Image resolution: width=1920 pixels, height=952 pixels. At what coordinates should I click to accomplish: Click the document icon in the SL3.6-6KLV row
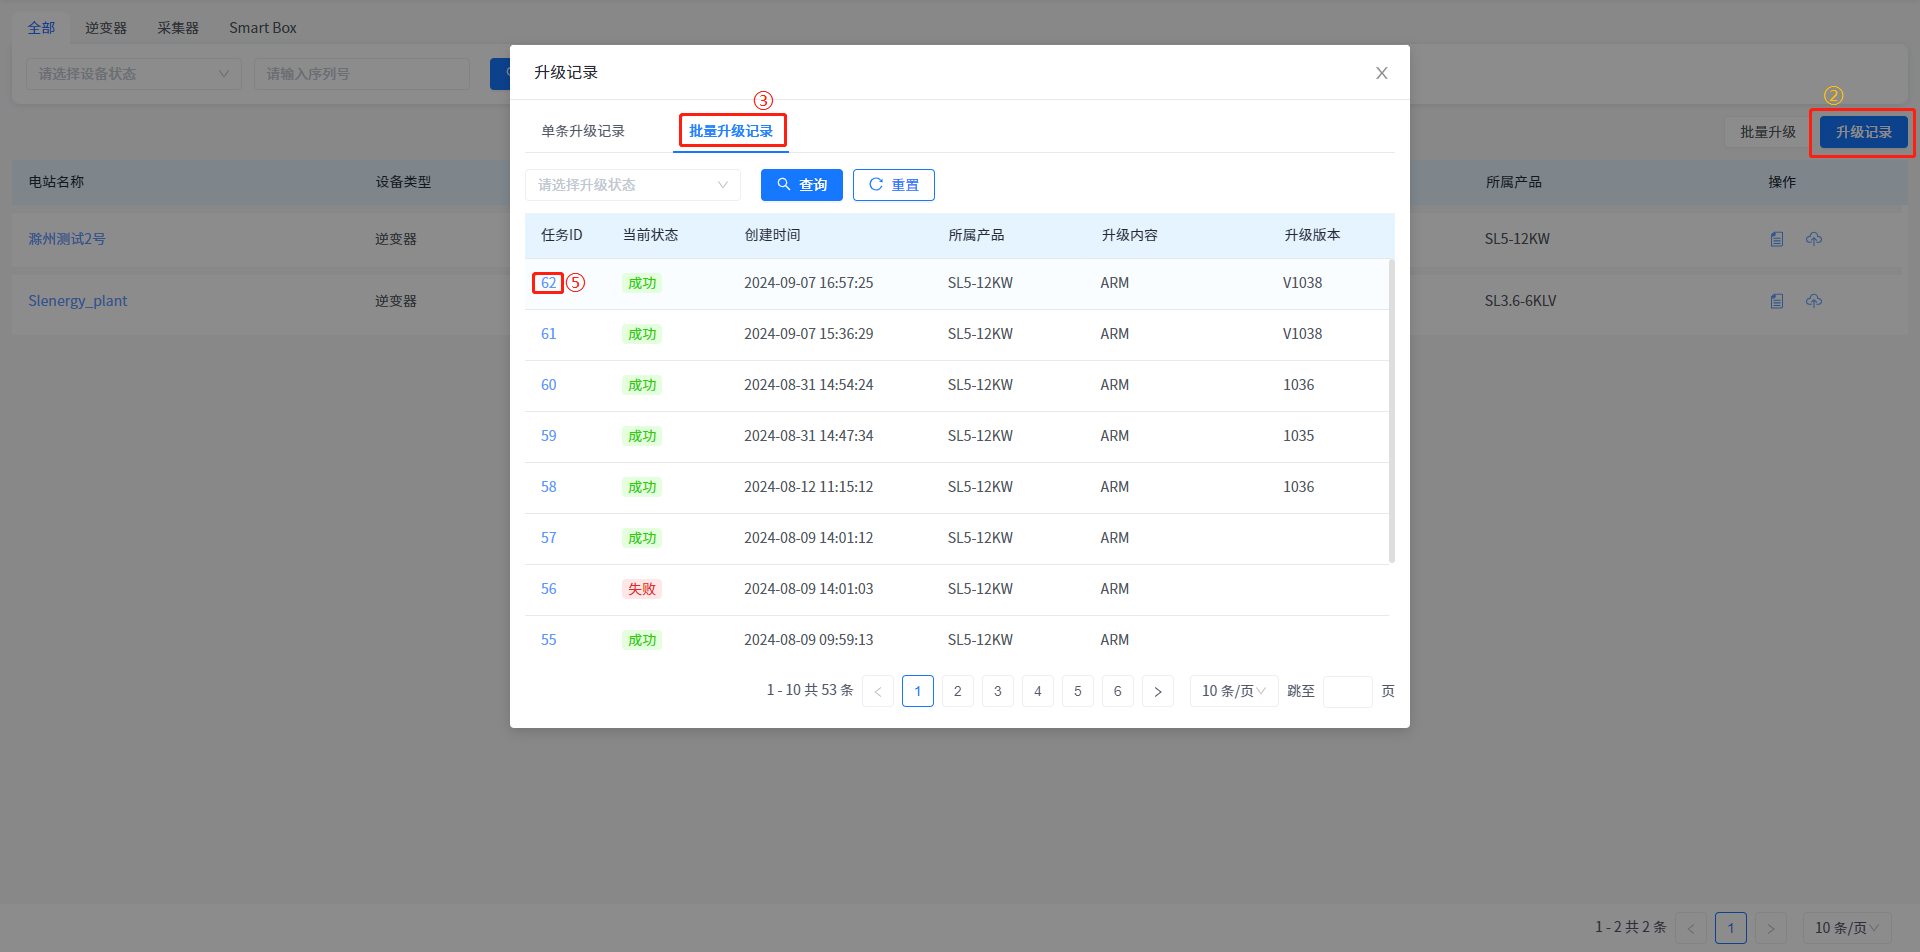pos(1777,301)
